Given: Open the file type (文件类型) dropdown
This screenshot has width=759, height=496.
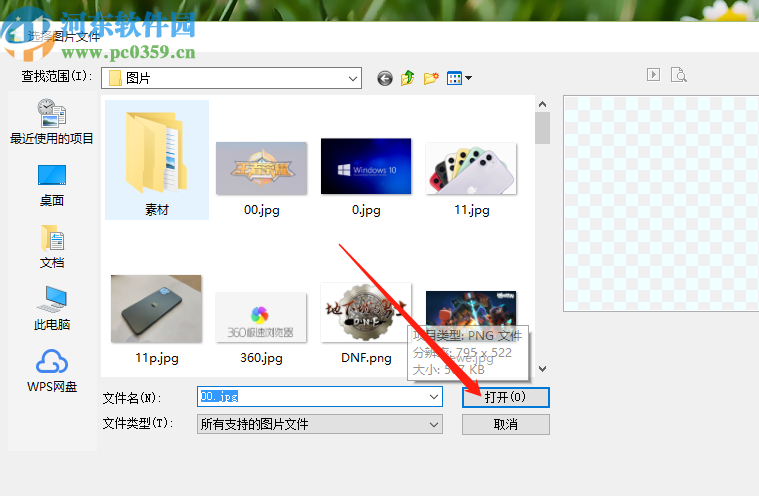Looking at the screenshot, I should (319, 424).
